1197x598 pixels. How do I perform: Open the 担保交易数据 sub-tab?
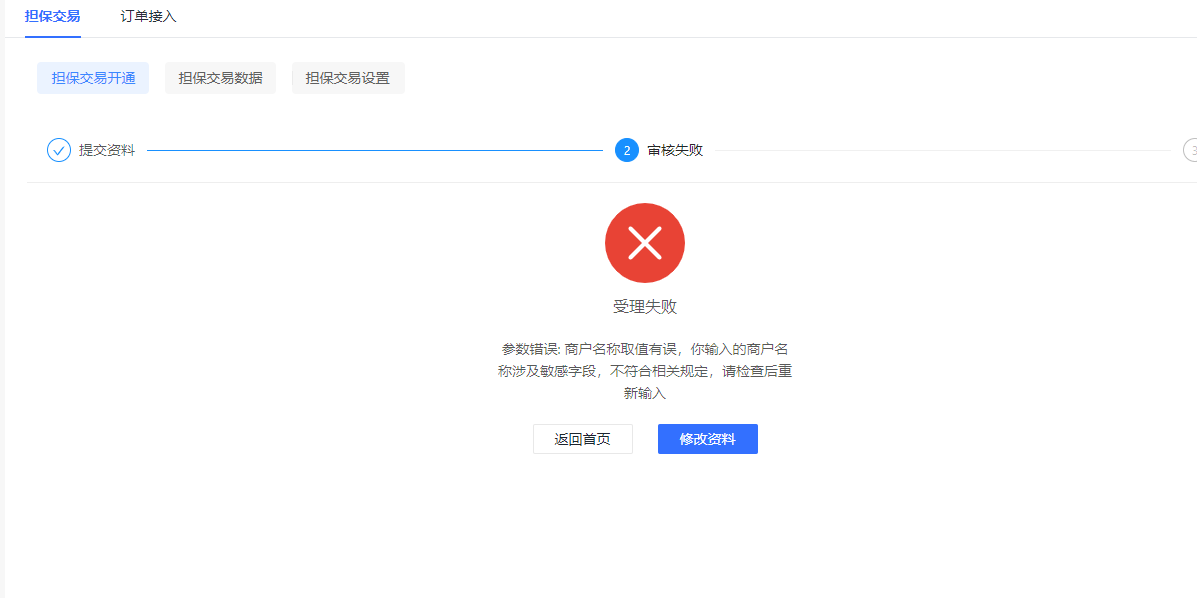221,78
